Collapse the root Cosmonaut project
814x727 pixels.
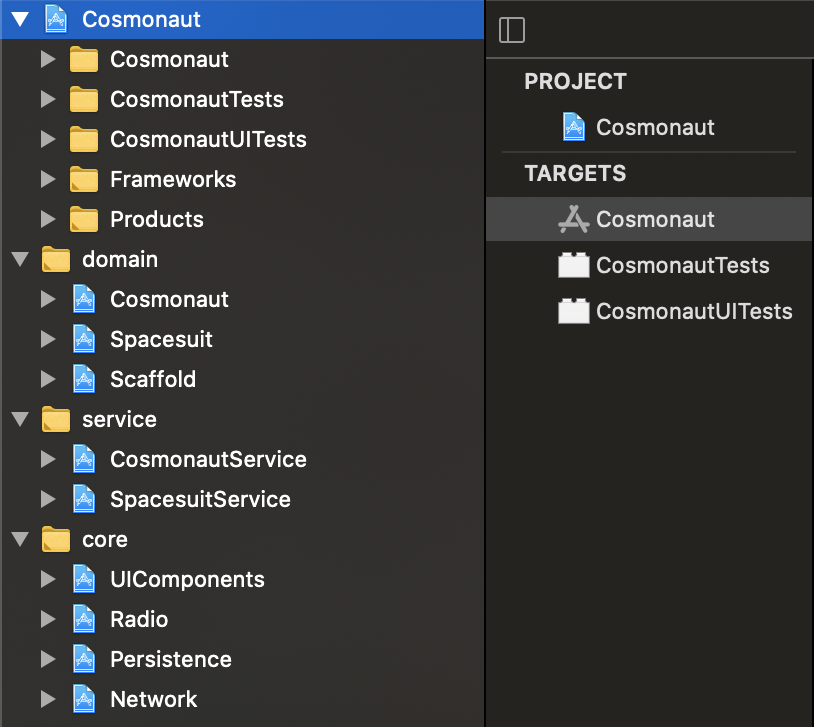pyautogui.click(x=20, y=19)
